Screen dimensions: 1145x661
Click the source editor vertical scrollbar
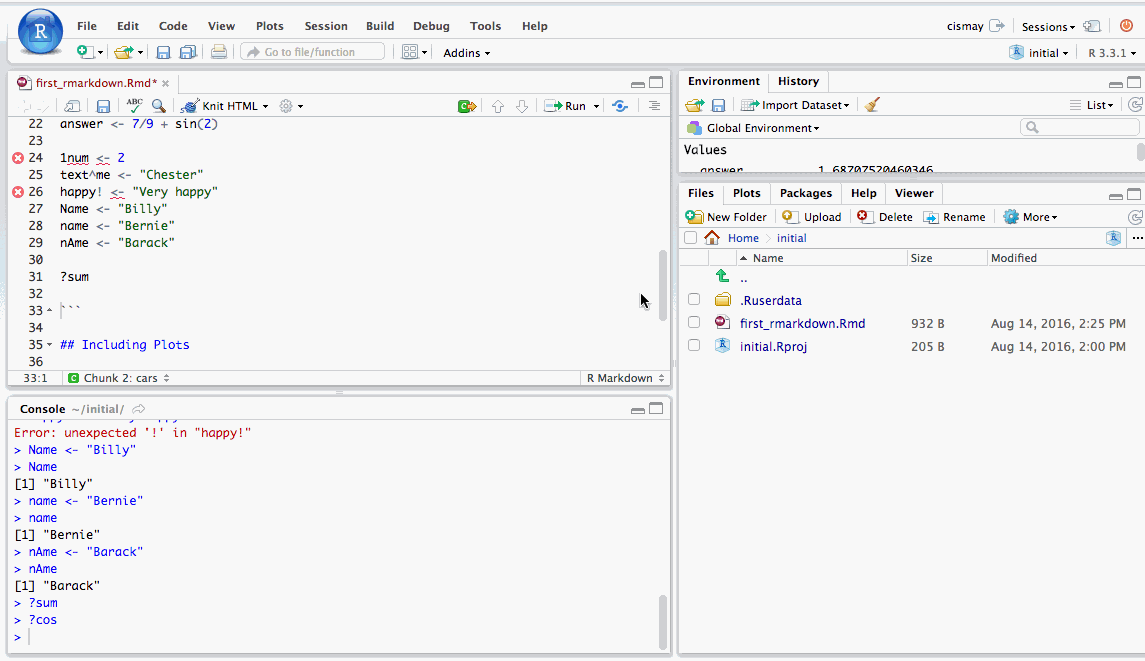tap(662, 285)
